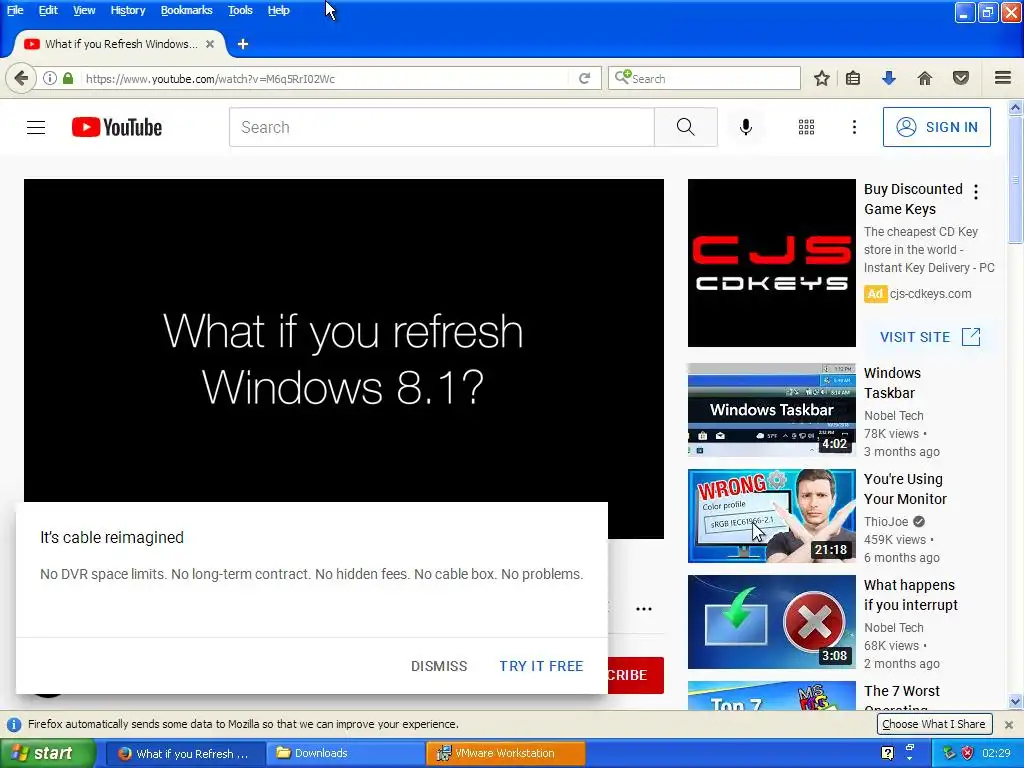Click the YouTube logo

tap(117, 127)
